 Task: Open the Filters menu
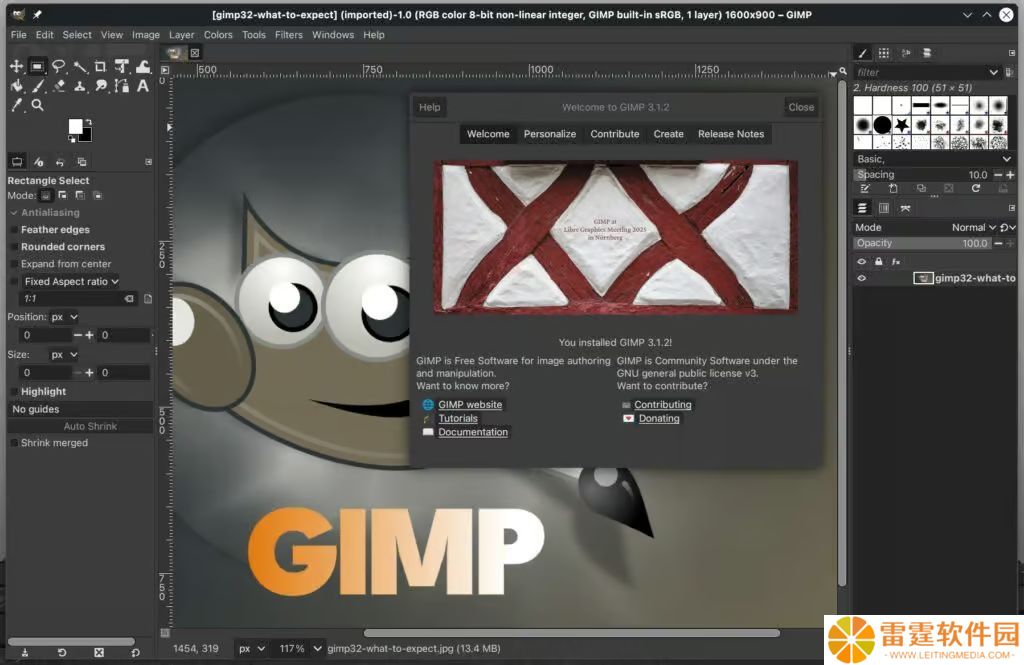(289, 35)
